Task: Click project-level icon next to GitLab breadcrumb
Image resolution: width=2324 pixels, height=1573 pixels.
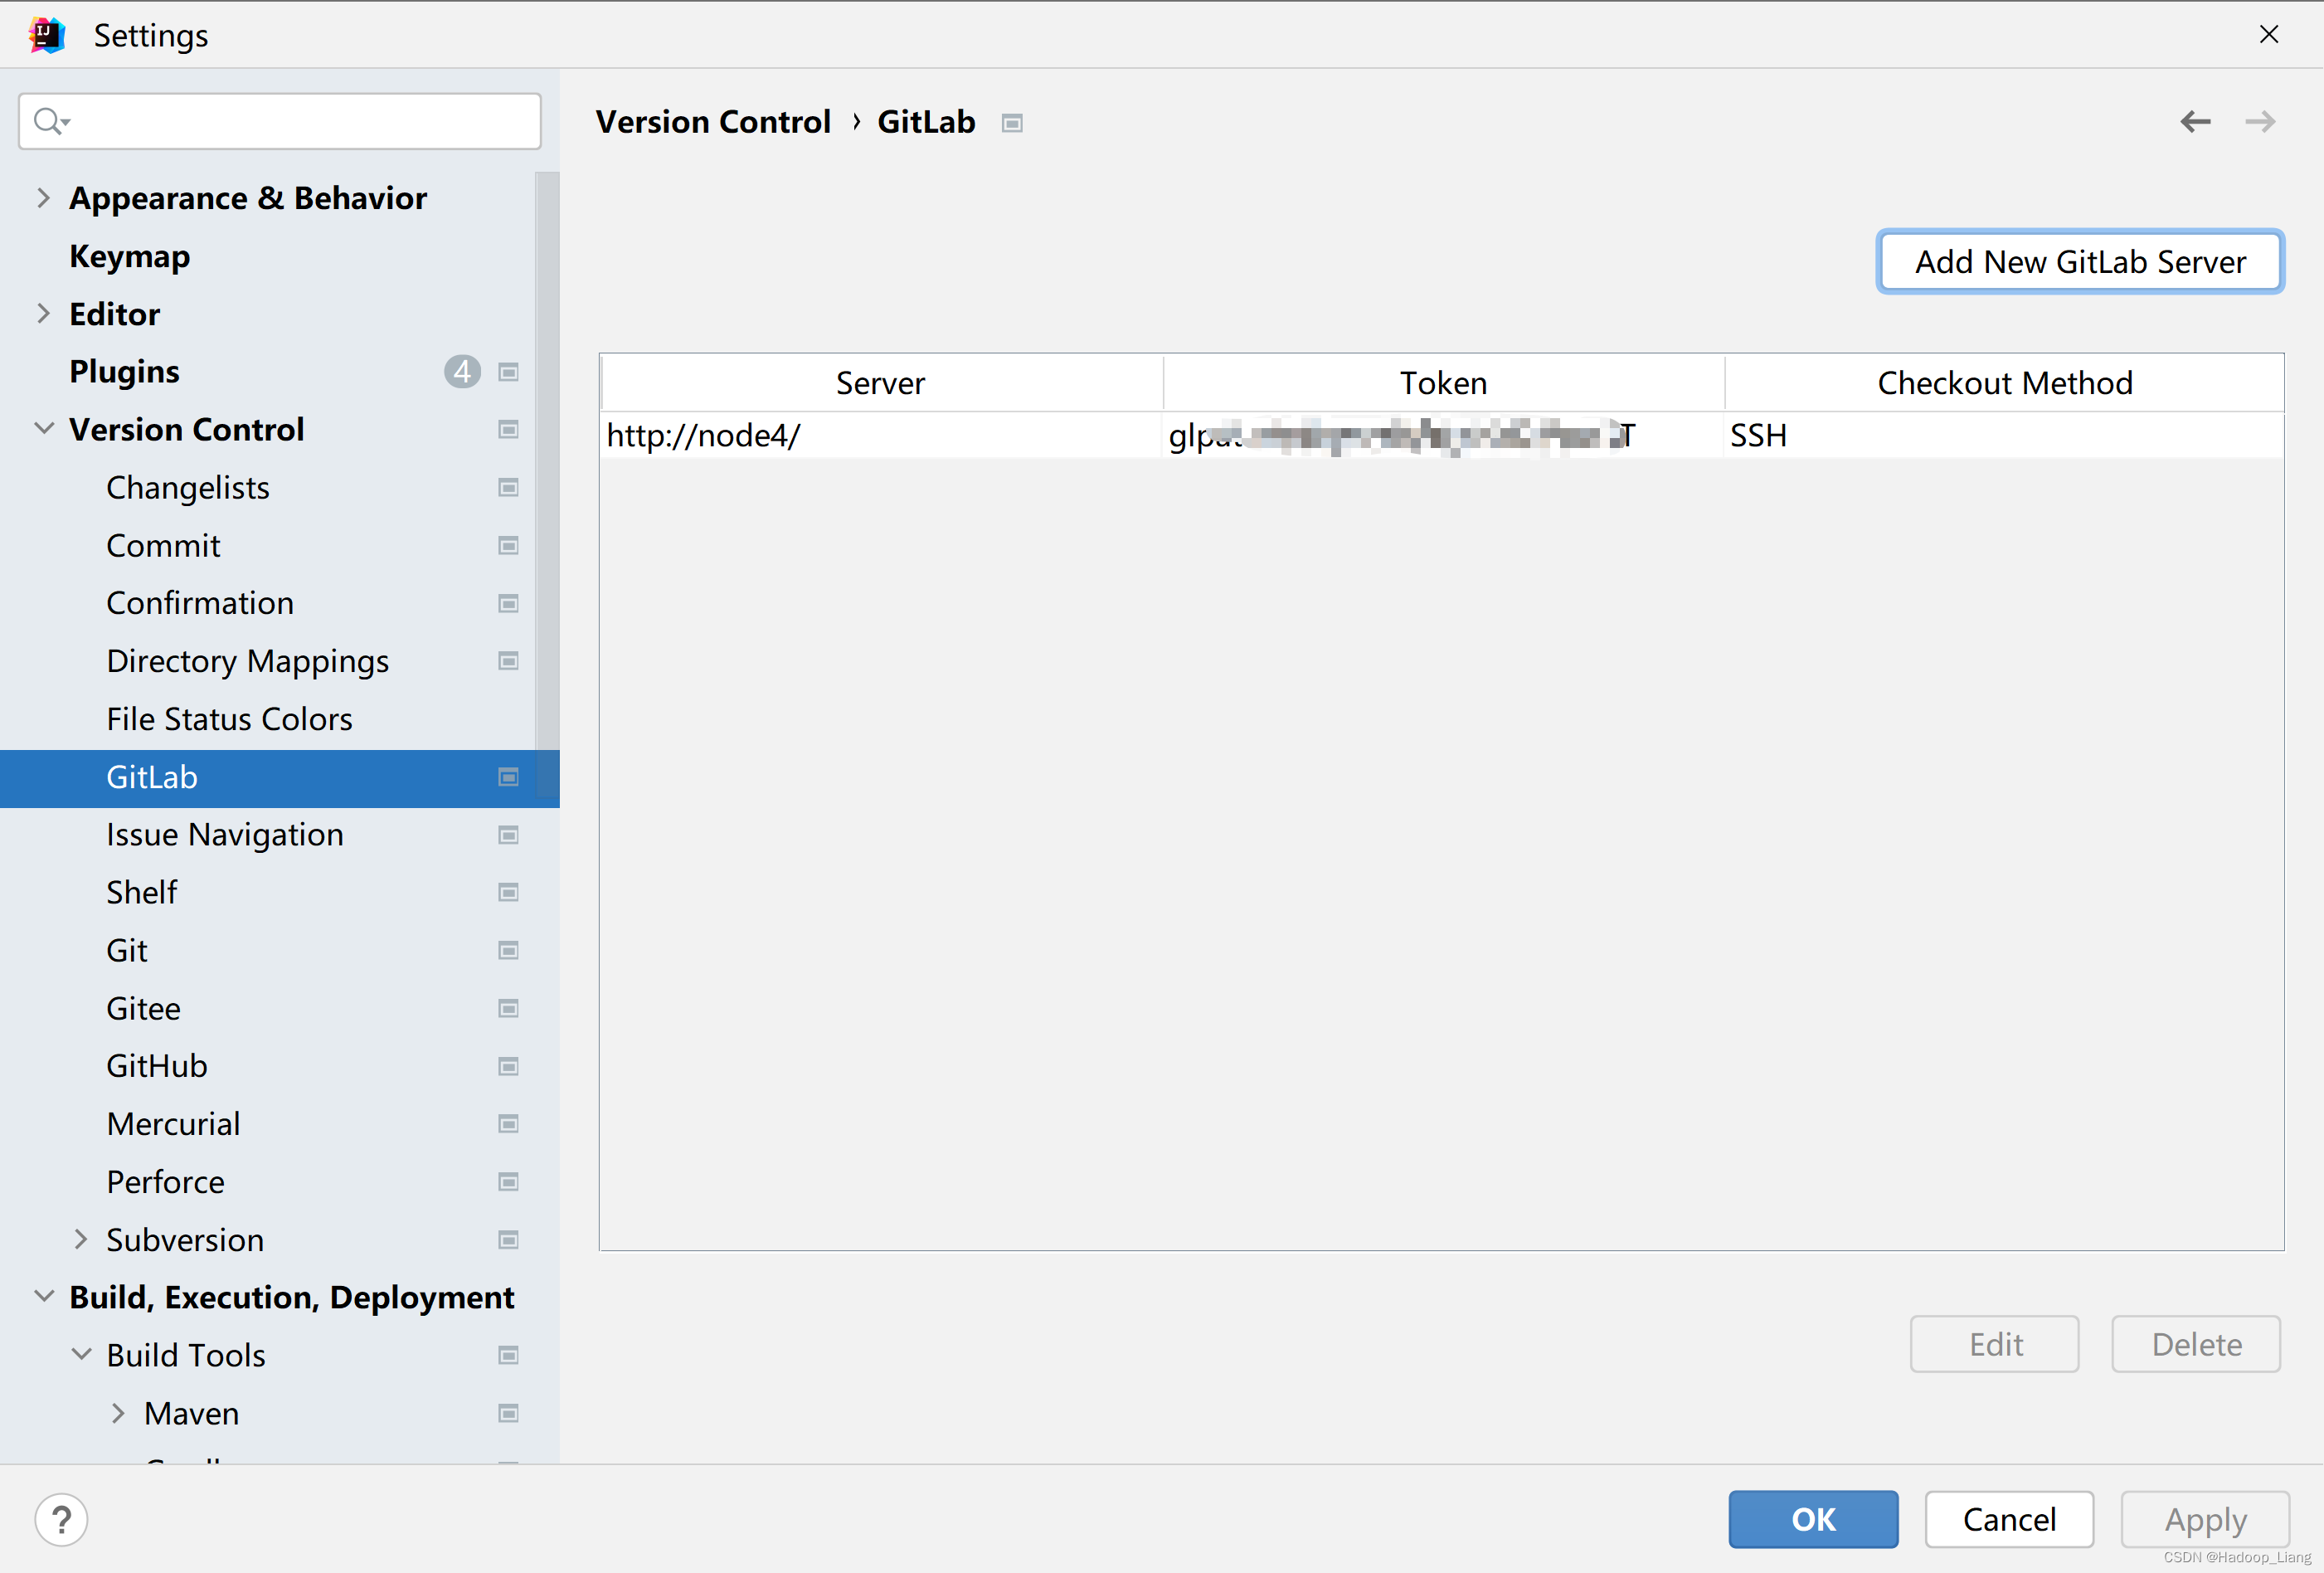Action: [x=1012, y=123]
